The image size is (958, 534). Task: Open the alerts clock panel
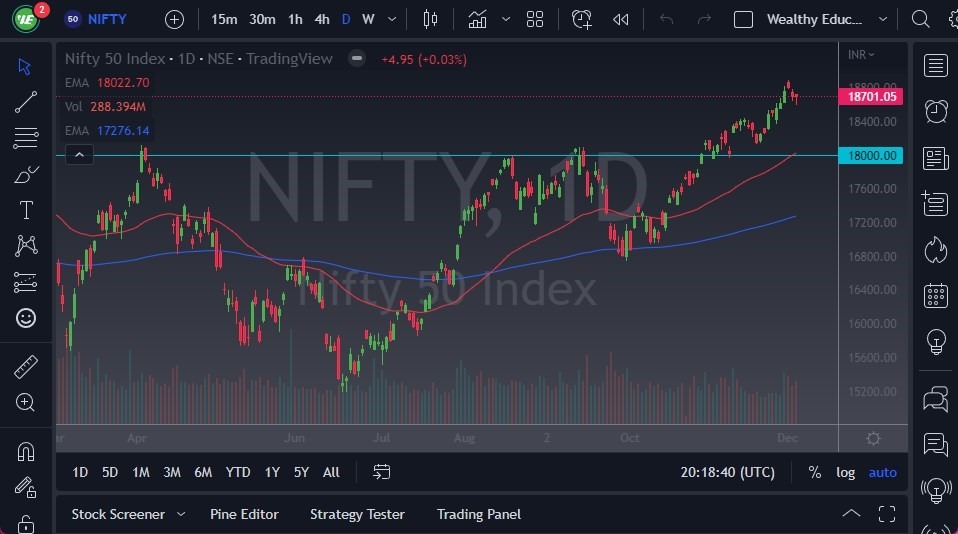[935, 111]
